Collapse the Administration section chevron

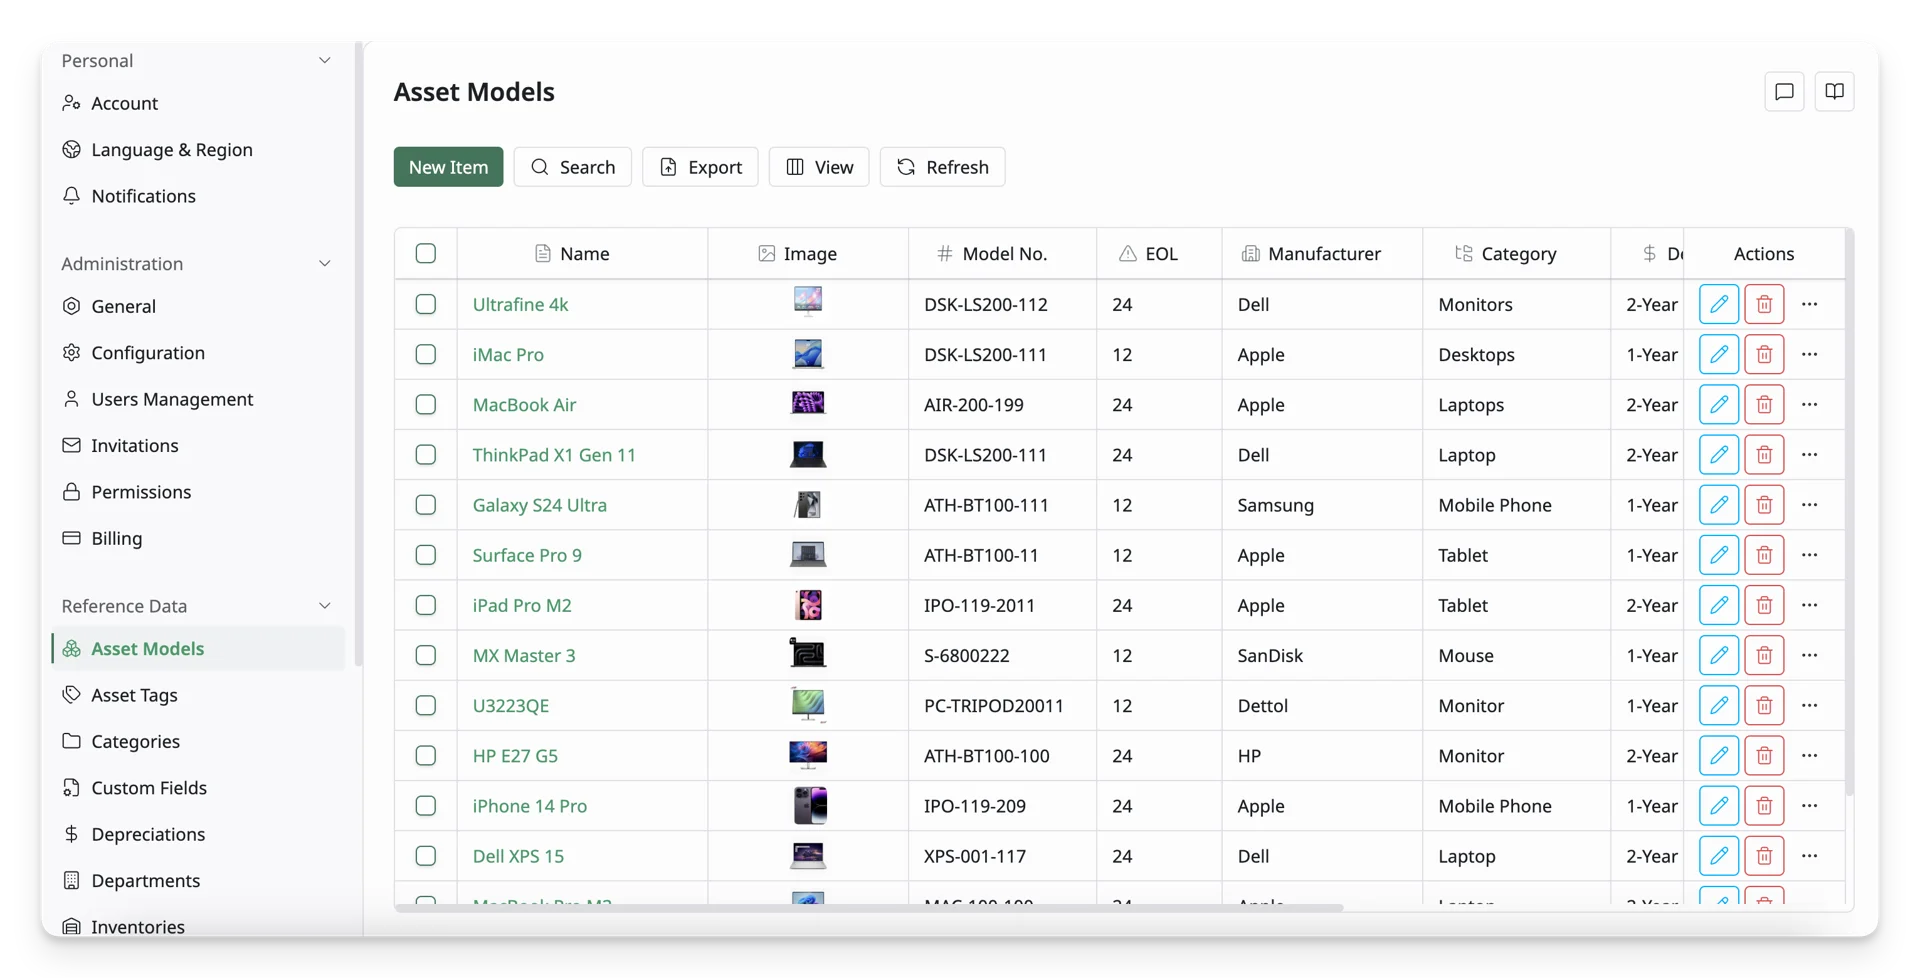tap(324, 264)
